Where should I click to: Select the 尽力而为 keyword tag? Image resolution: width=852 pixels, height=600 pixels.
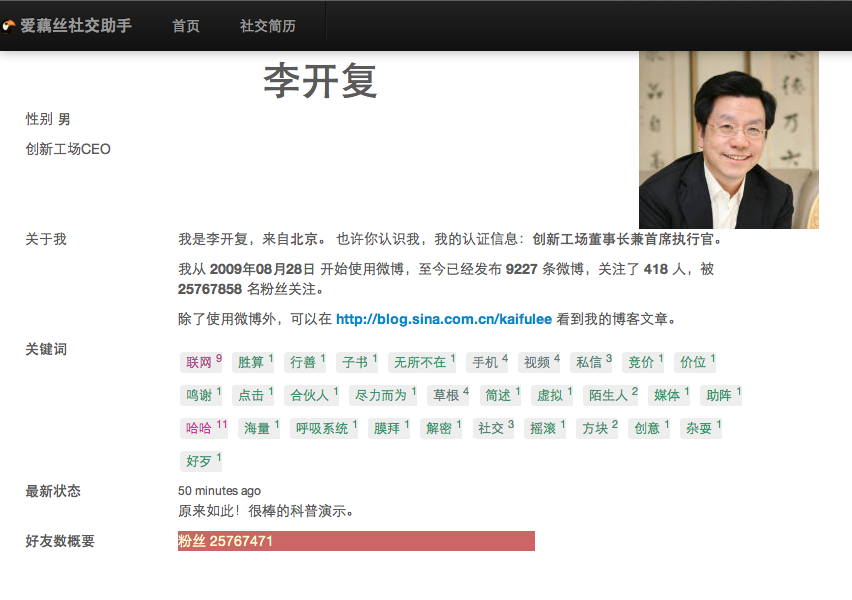click(x=383, y=395)
